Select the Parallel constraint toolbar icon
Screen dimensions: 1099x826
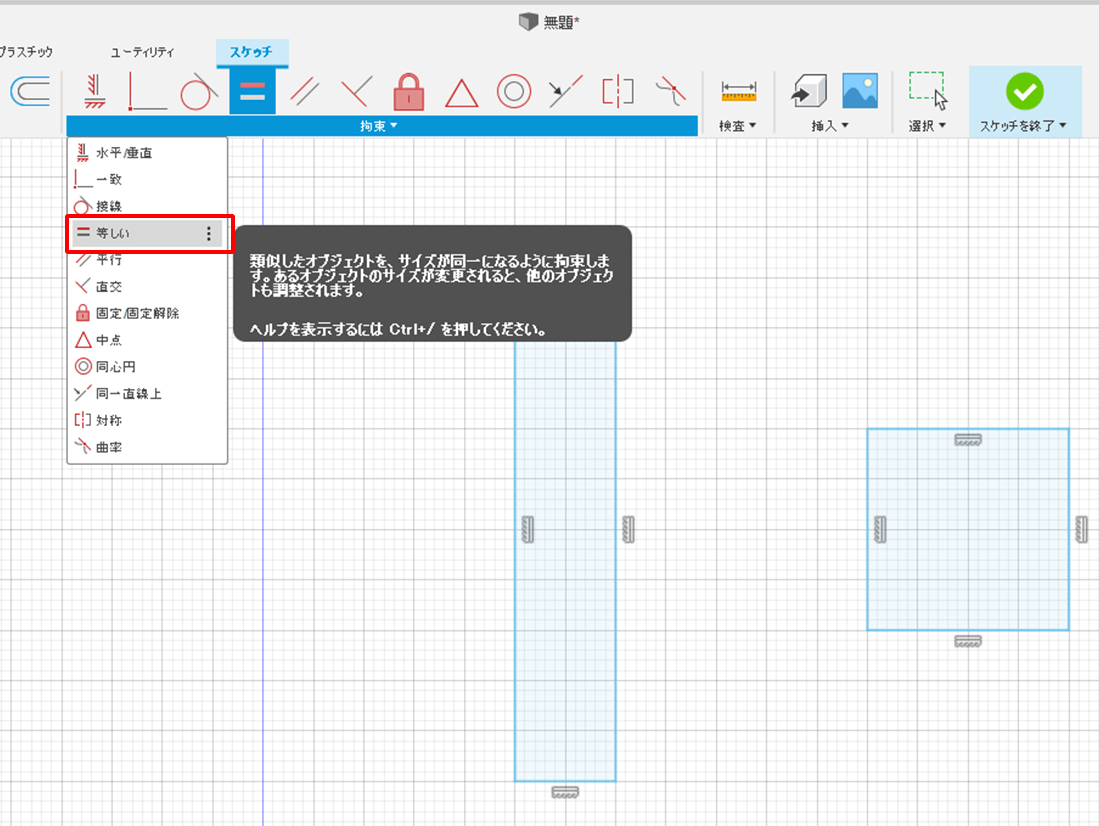point(304,92)
